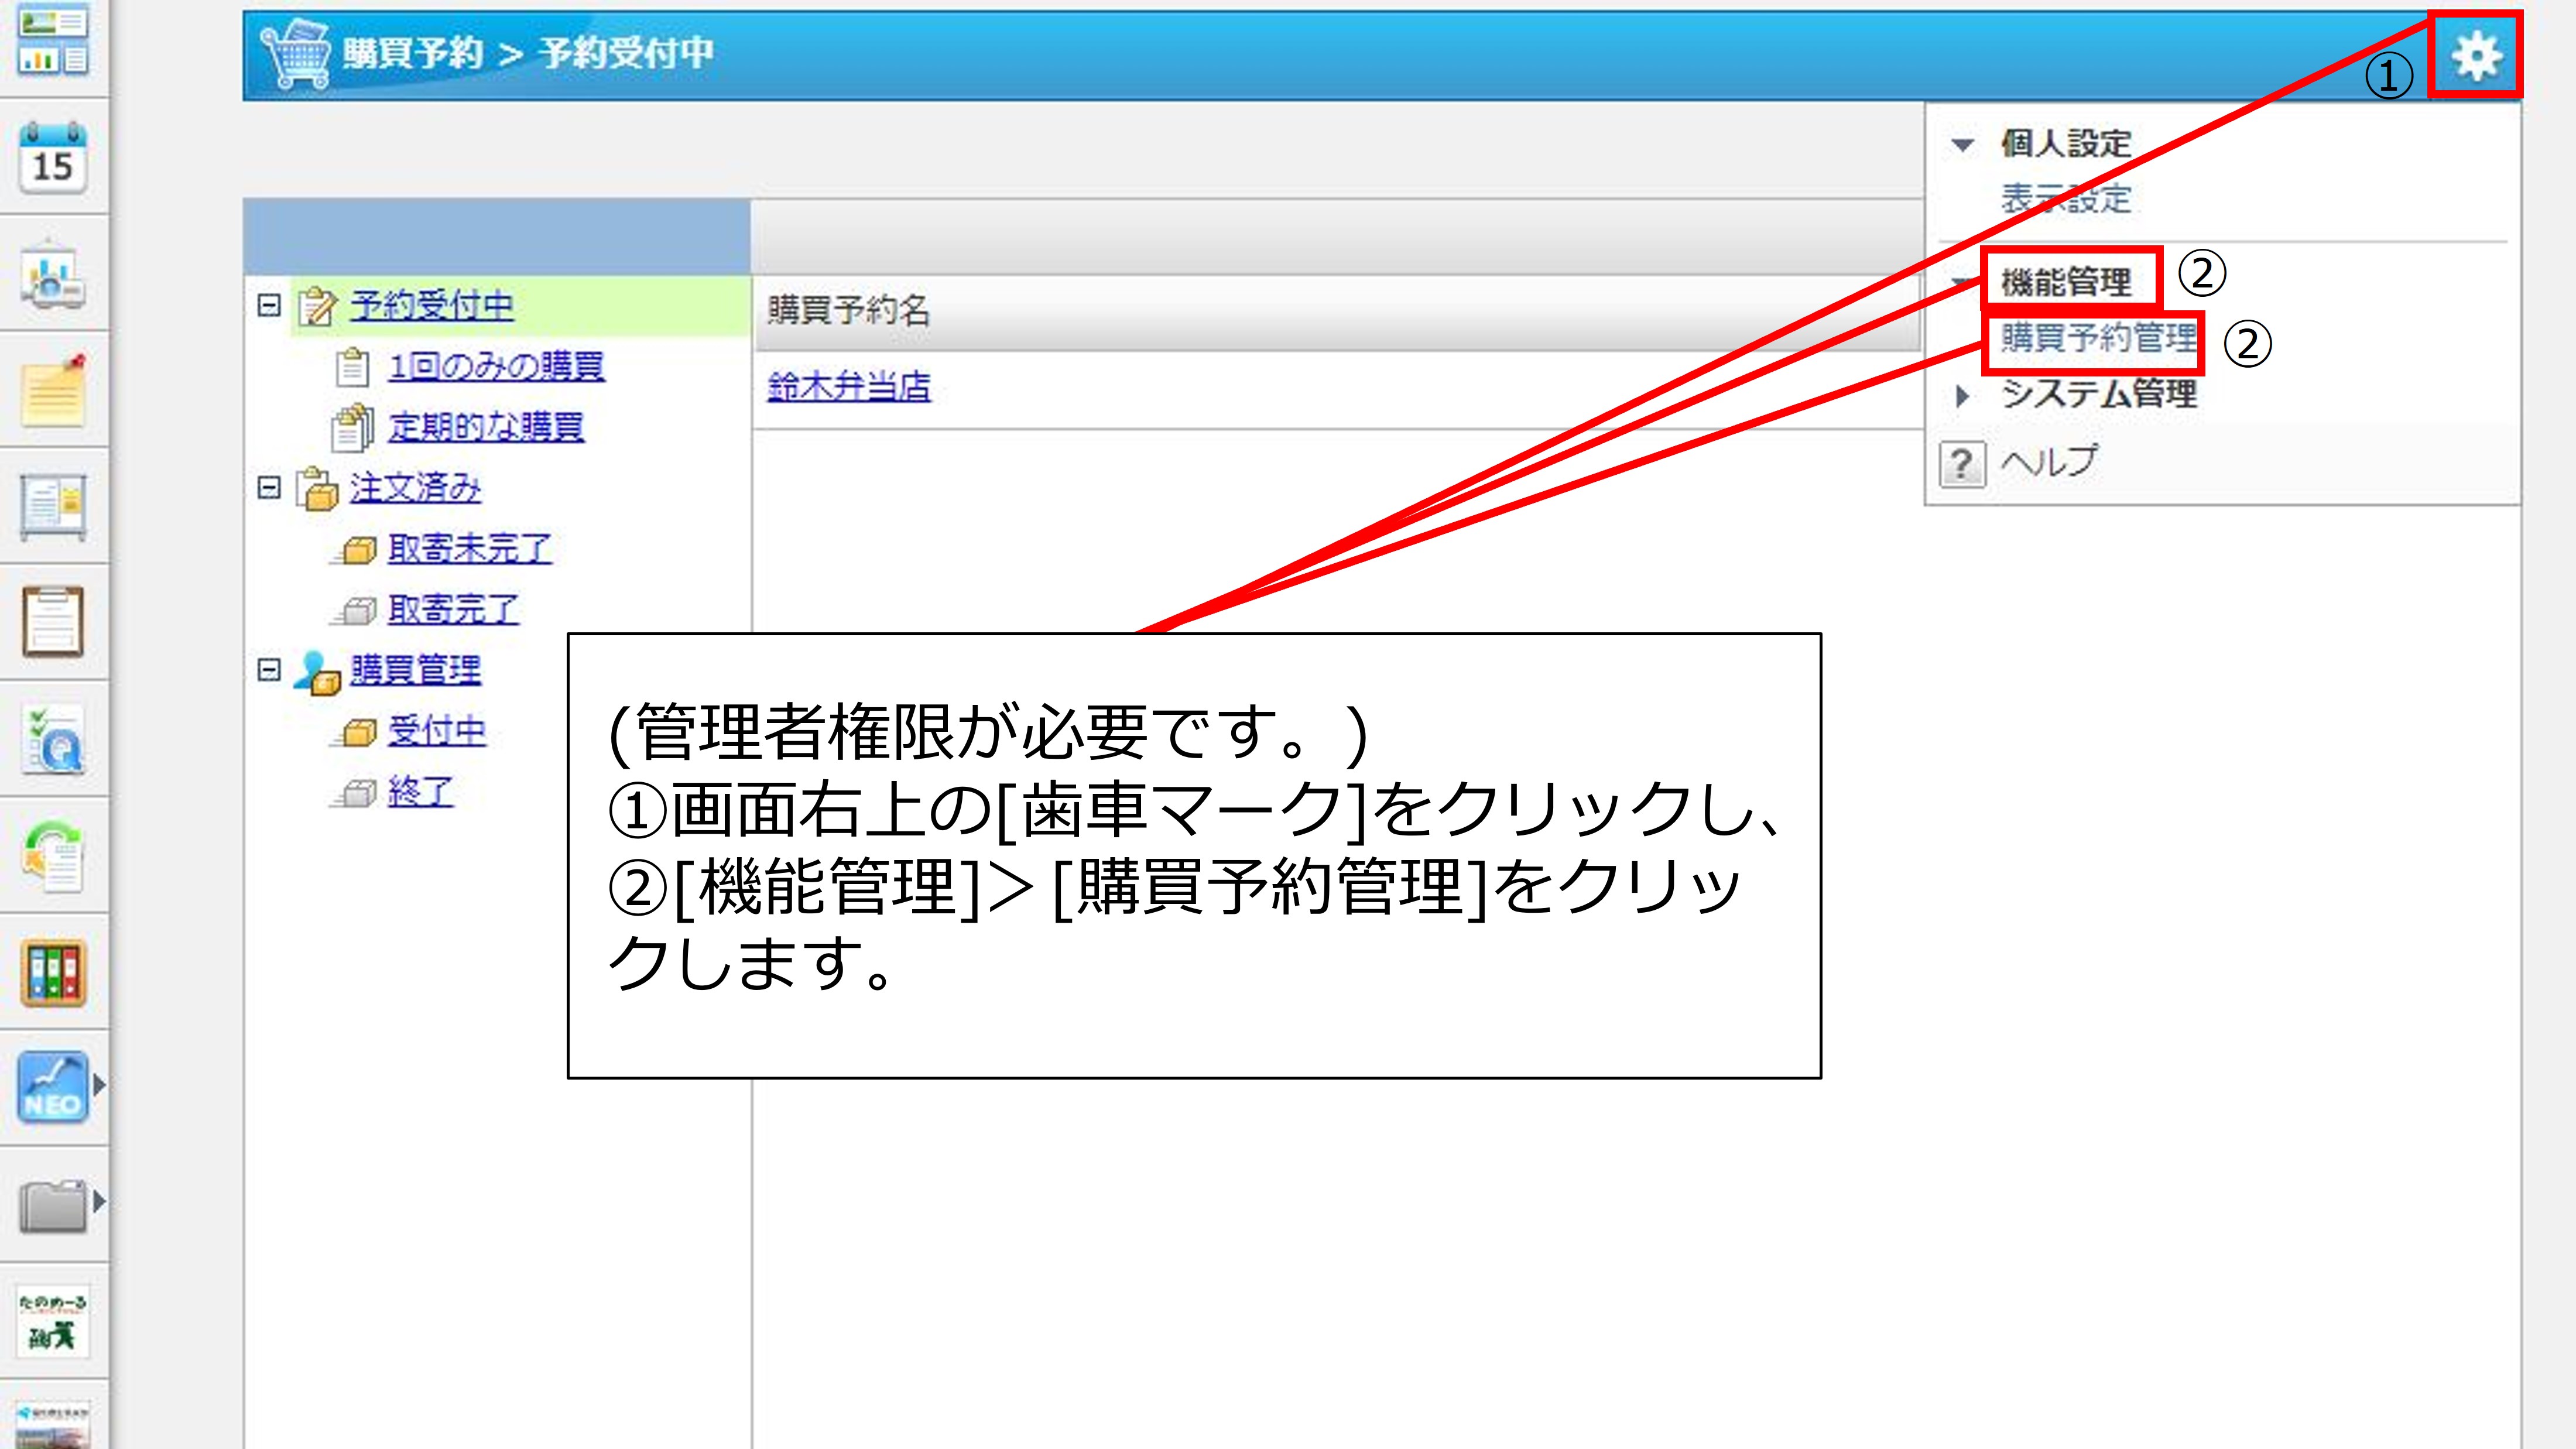Open the 鈴木弁当店 link
The height and width of the screenshot is (1449, 2576).
tap(848, 387)
